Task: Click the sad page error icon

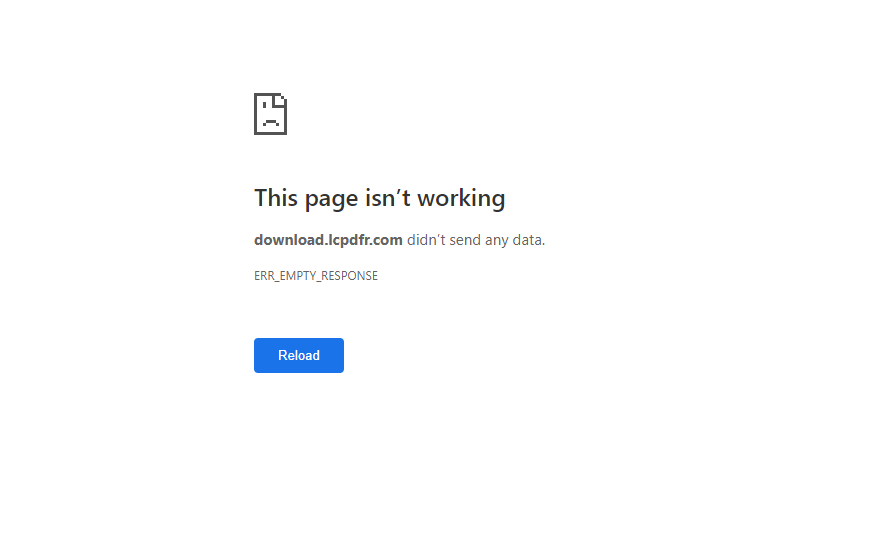Action: 270,114
